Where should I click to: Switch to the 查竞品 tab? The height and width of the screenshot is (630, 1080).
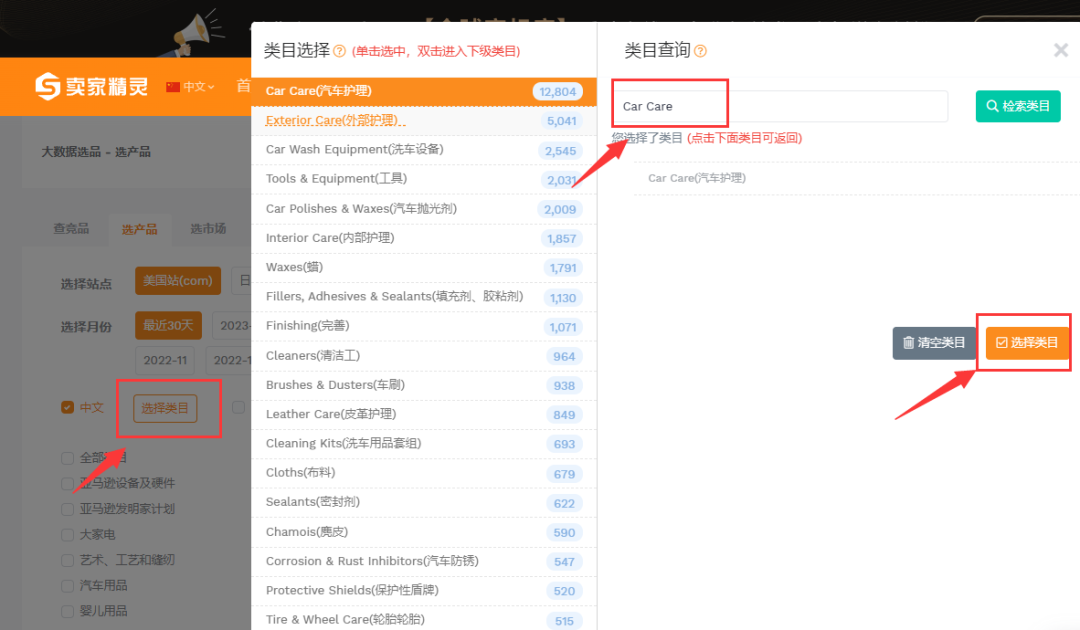pos(70,228)
